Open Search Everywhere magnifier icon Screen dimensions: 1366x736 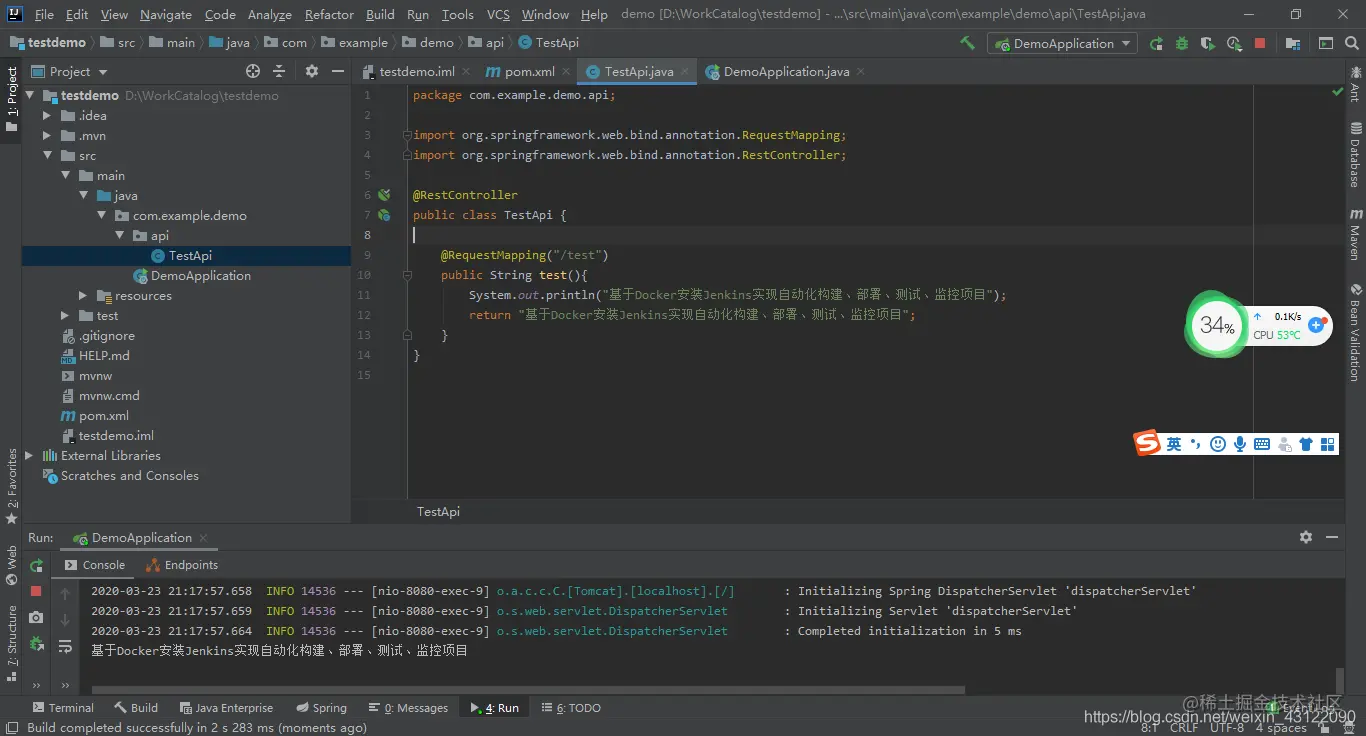pos(1352,43)
